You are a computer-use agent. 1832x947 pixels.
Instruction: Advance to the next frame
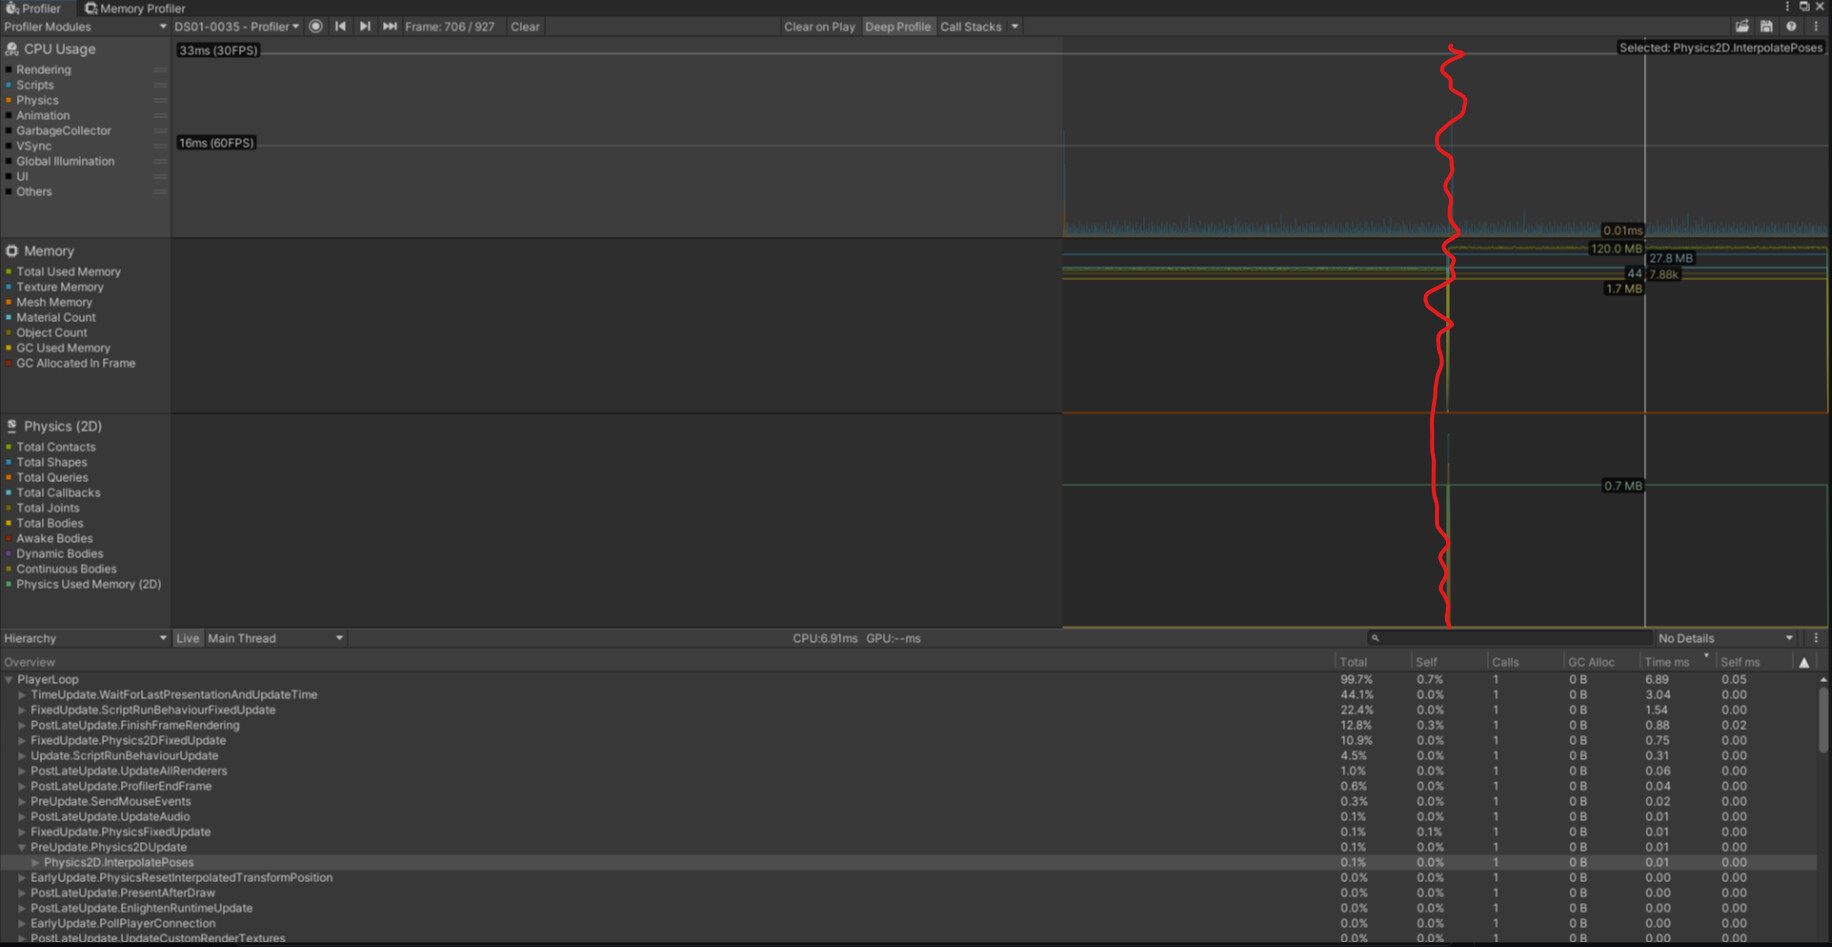point(365,27)
